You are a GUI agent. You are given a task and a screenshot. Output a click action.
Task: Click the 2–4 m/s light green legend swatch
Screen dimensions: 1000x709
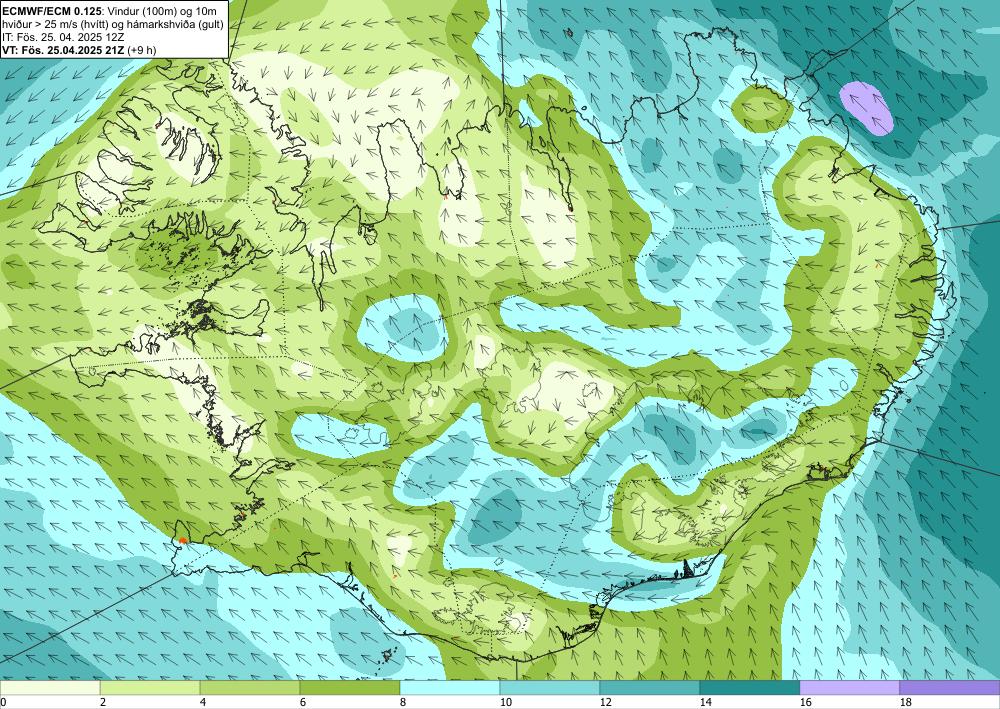[150, 687]
